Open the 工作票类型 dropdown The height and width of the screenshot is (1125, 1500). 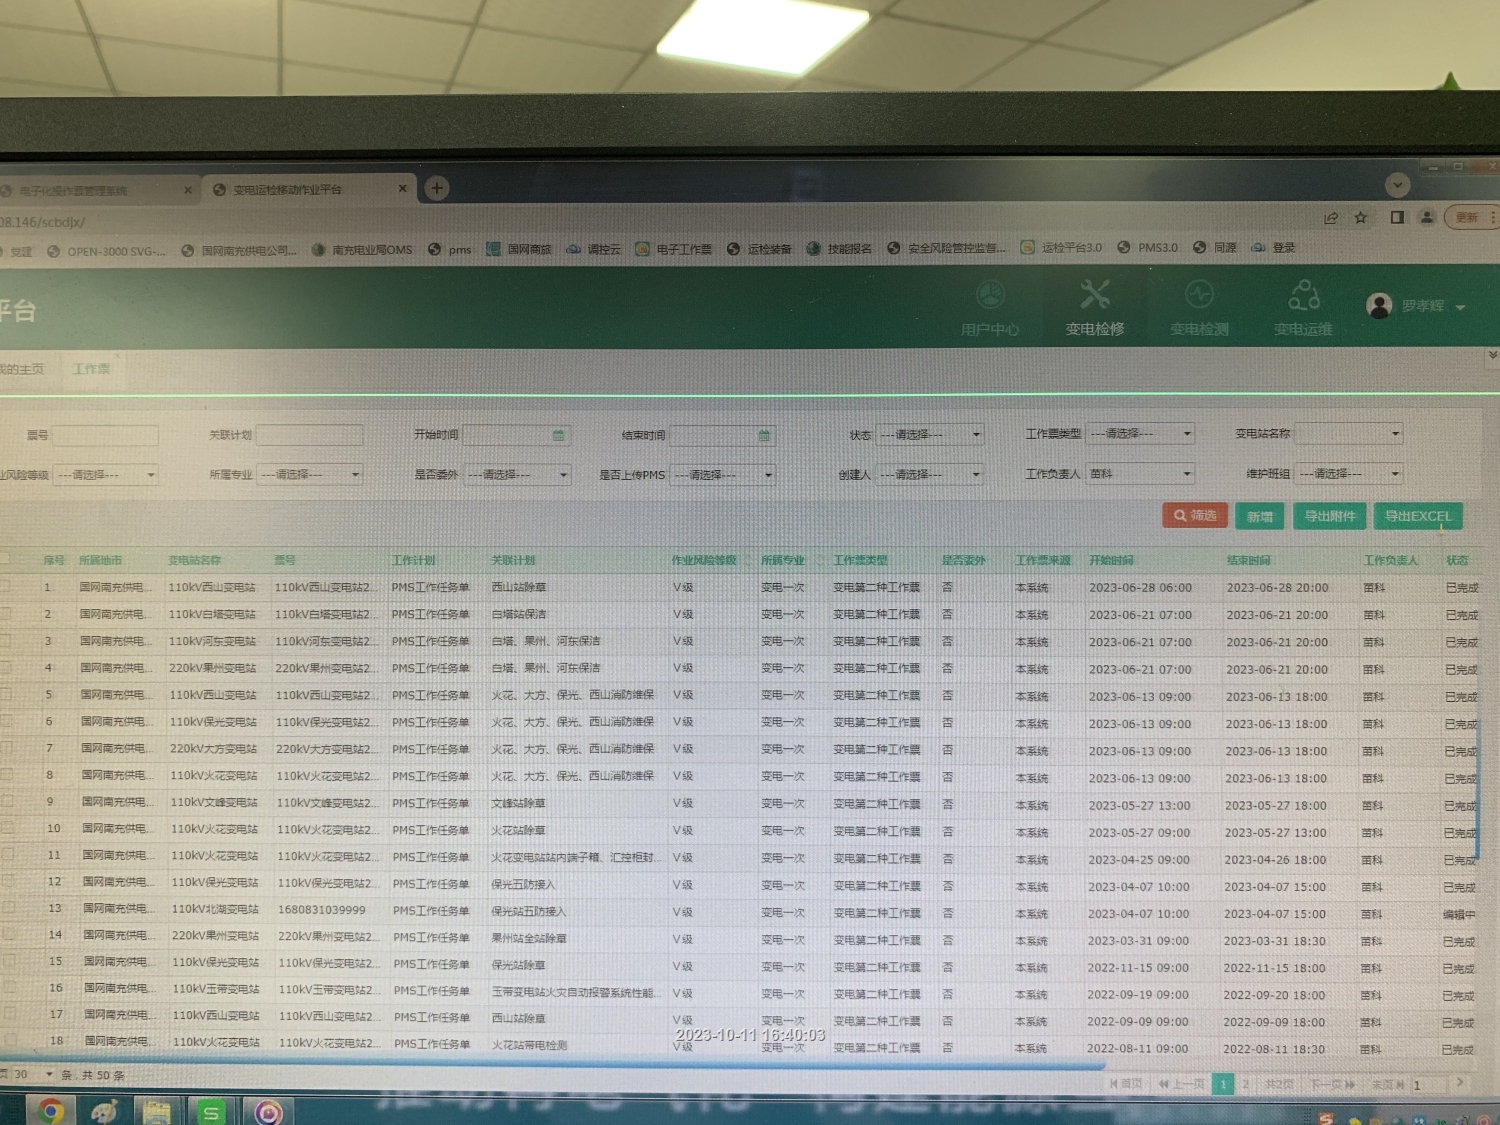coord(1140,434)
